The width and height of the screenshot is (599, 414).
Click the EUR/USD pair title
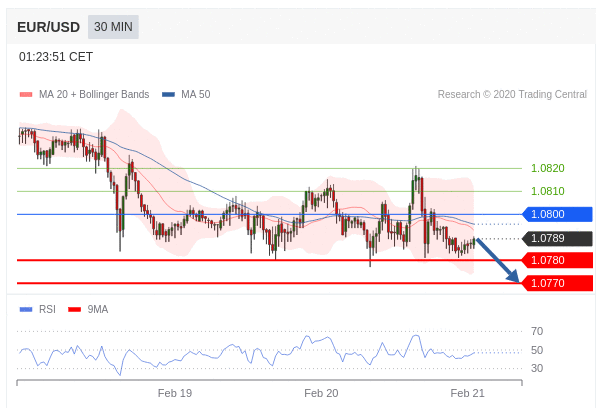(49, 27)
